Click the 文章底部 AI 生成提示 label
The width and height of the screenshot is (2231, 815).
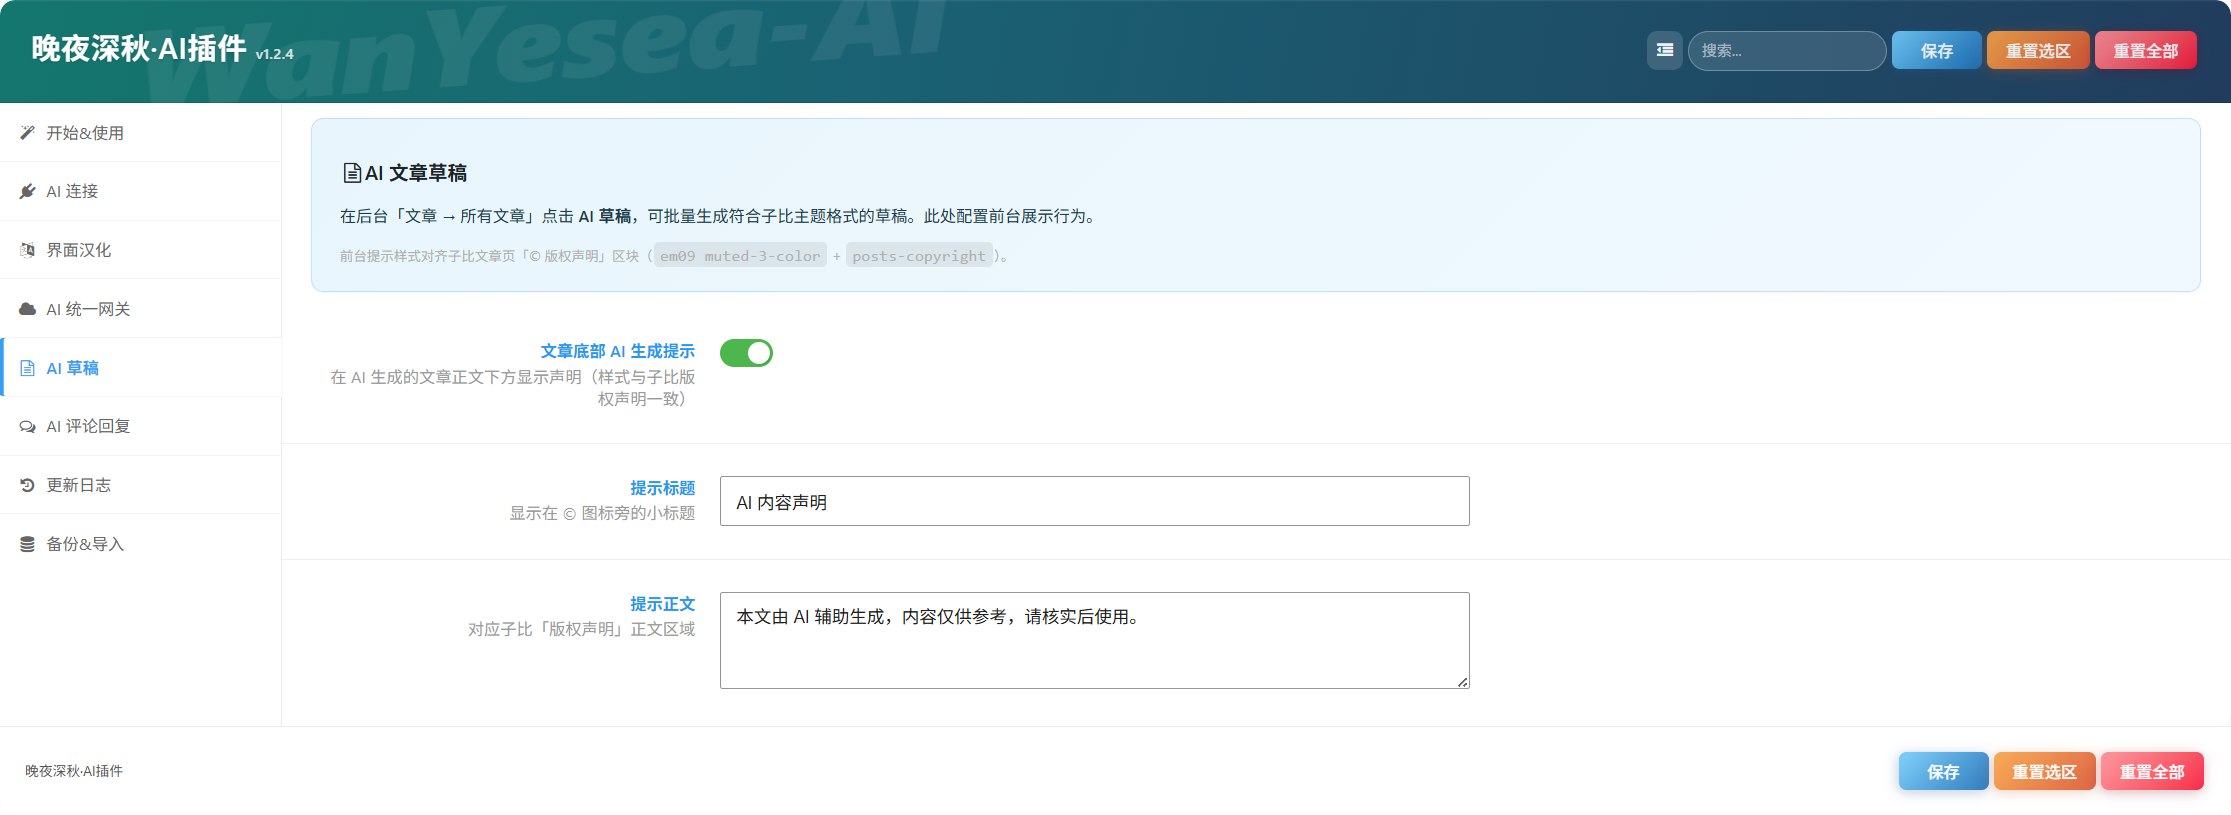pos(618,351)
